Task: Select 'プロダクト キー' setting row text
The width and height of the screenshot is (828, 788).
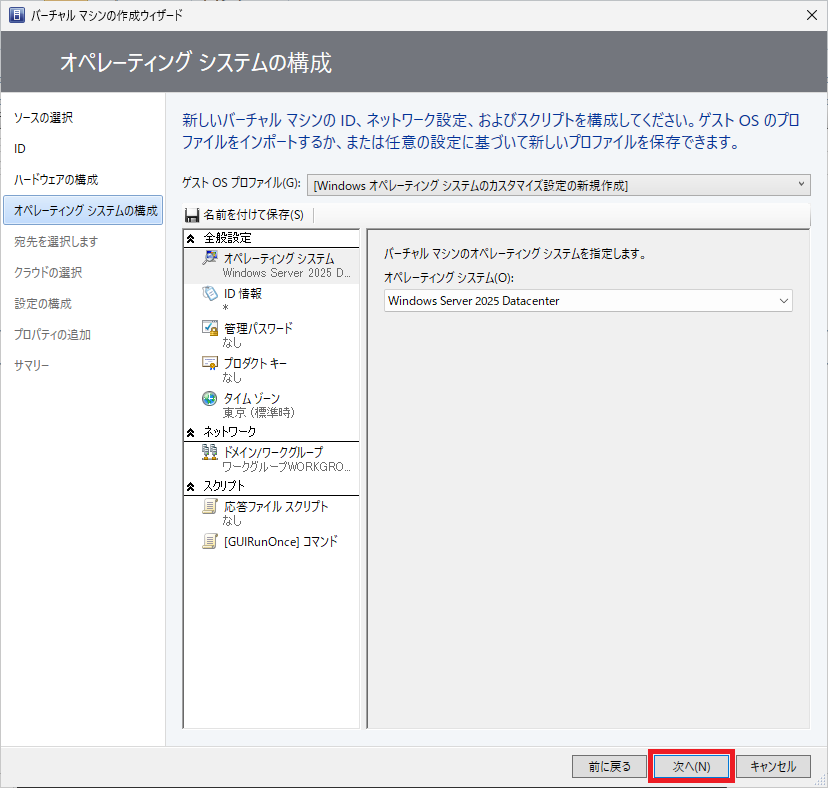Action: pyautogui.click(x=255, y=363)
